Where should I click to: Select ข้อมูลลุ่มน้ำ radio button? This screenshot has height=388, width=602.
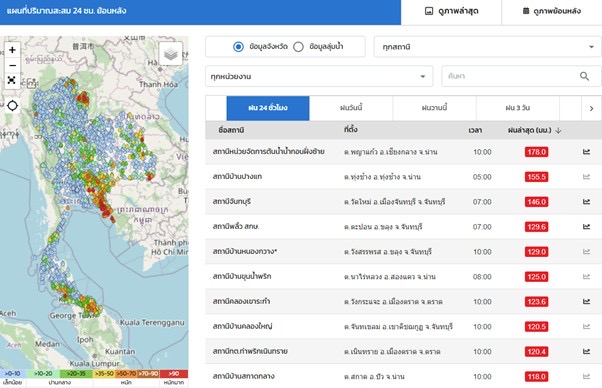[298, 47]
